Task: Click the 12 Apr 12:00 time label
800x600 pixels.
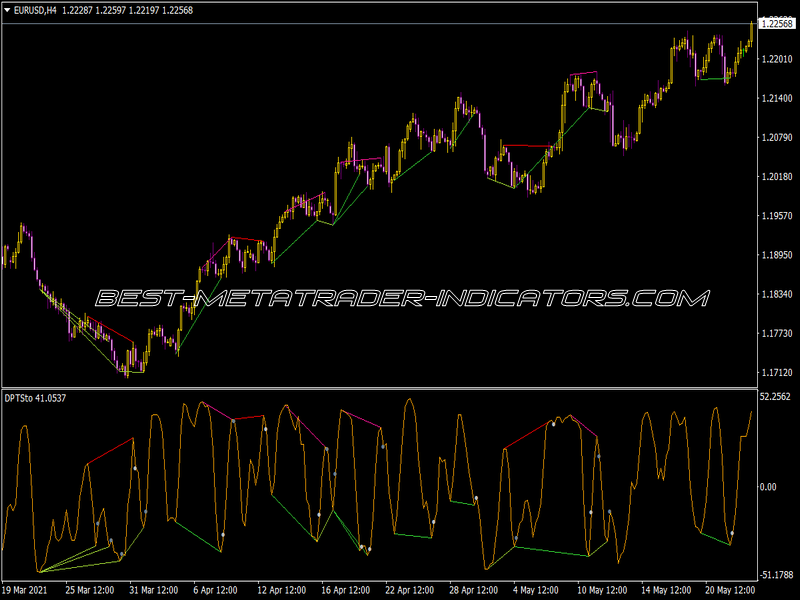Action: tap(282, 590)
